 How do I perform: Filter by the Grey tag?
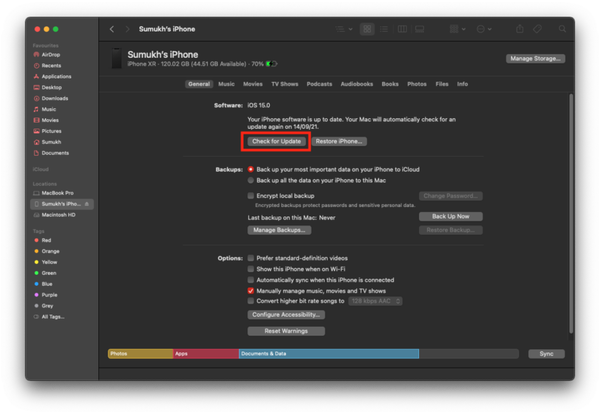coord(44,306)
